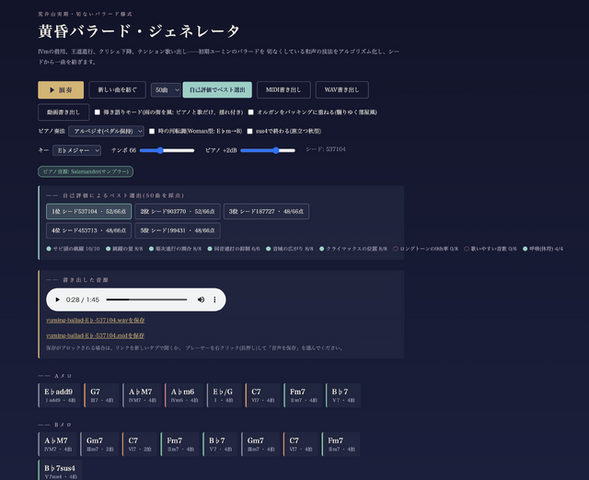Select rank 2 seed 903770 result

click(178, 211)
